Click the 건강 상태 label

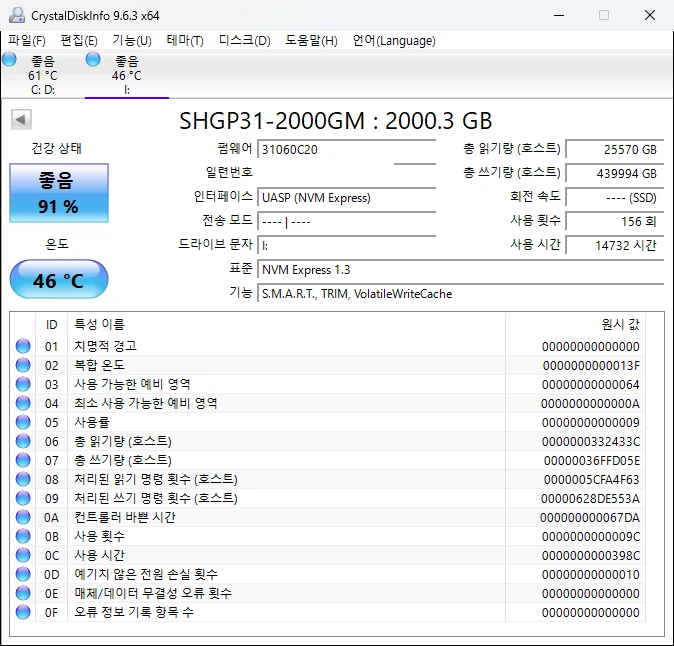click(x=56, y=148)
